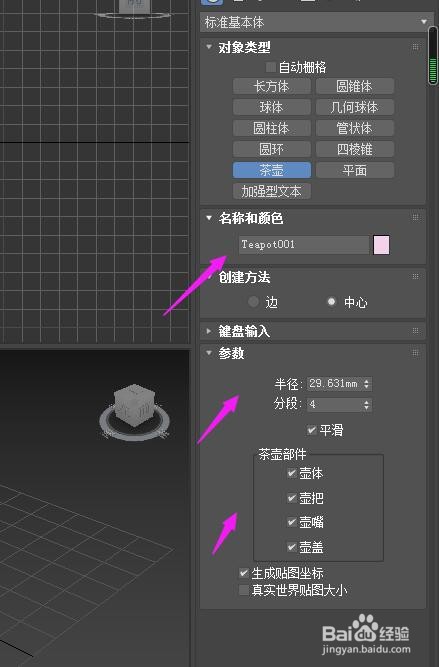Select the 球体 primitive button
Screen dimensions: 439x667
pyautogui.click(x=271, y=107)
